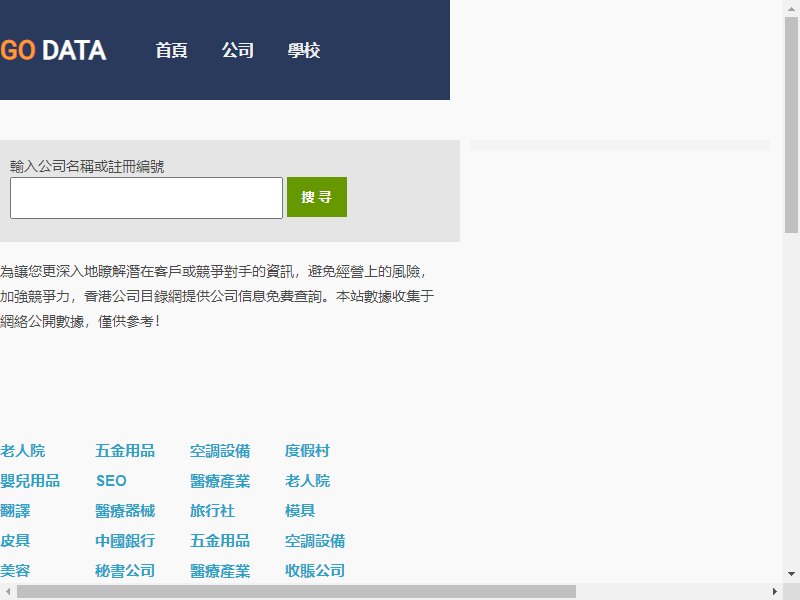The image size is (800, 600).
Task: Open the 模具 category link
Action: tap(300, 511)
